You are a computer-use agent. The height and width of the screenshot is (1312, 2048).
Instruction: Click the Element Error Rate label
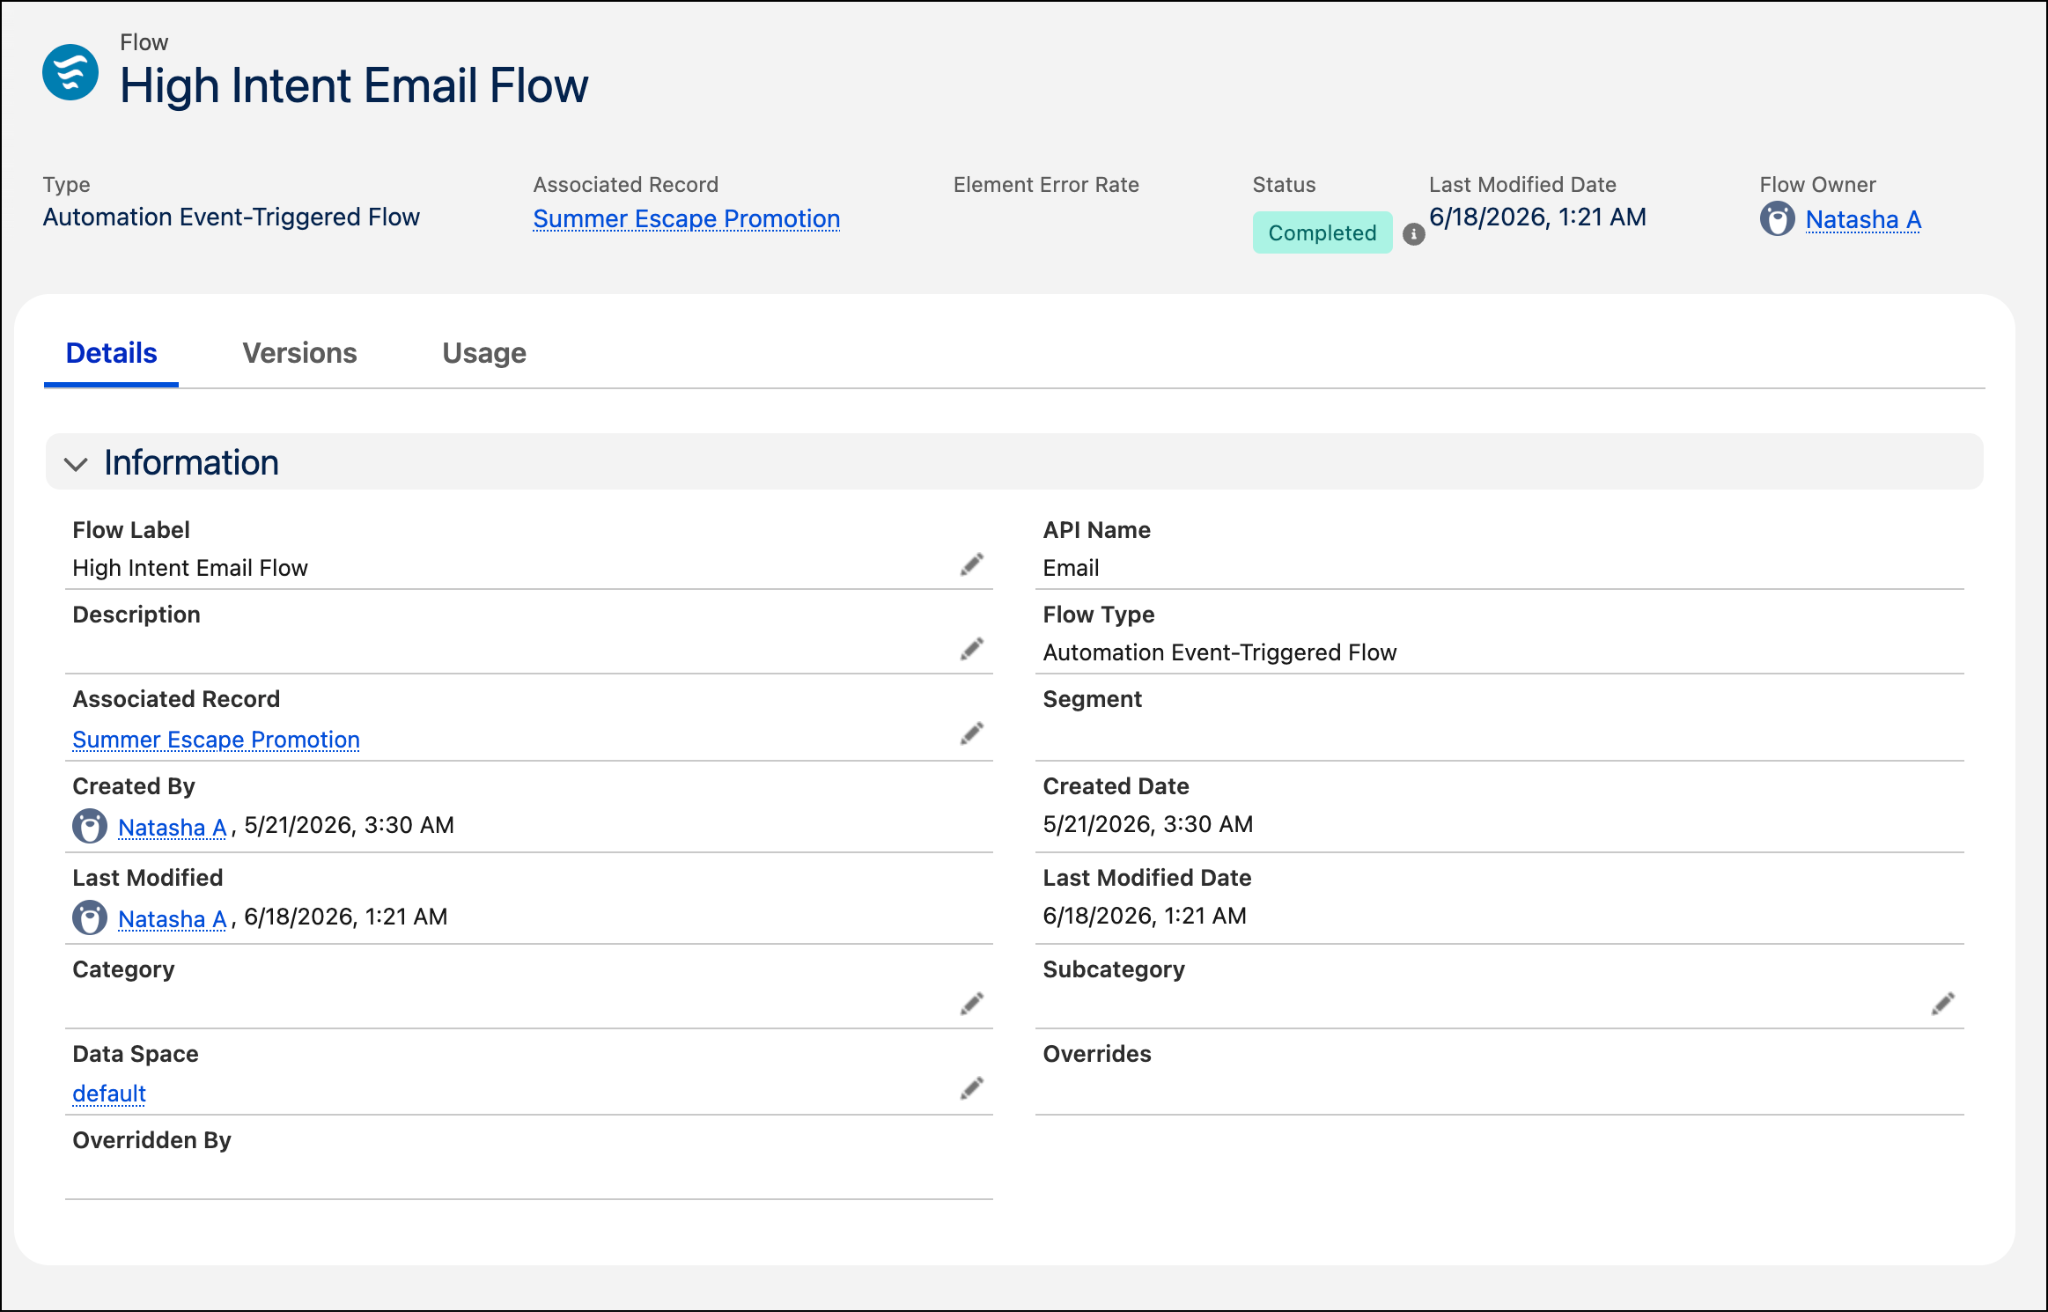click(1046, 185)
